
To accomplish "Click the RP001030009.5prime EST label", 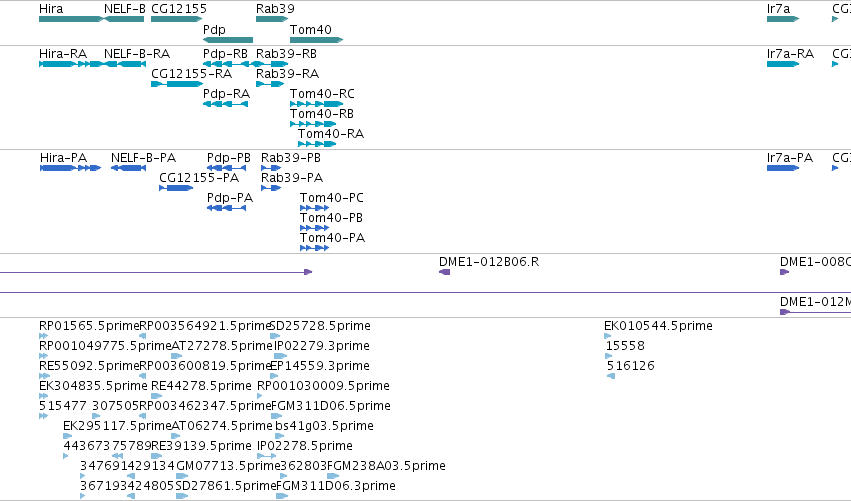I will 323,387.
